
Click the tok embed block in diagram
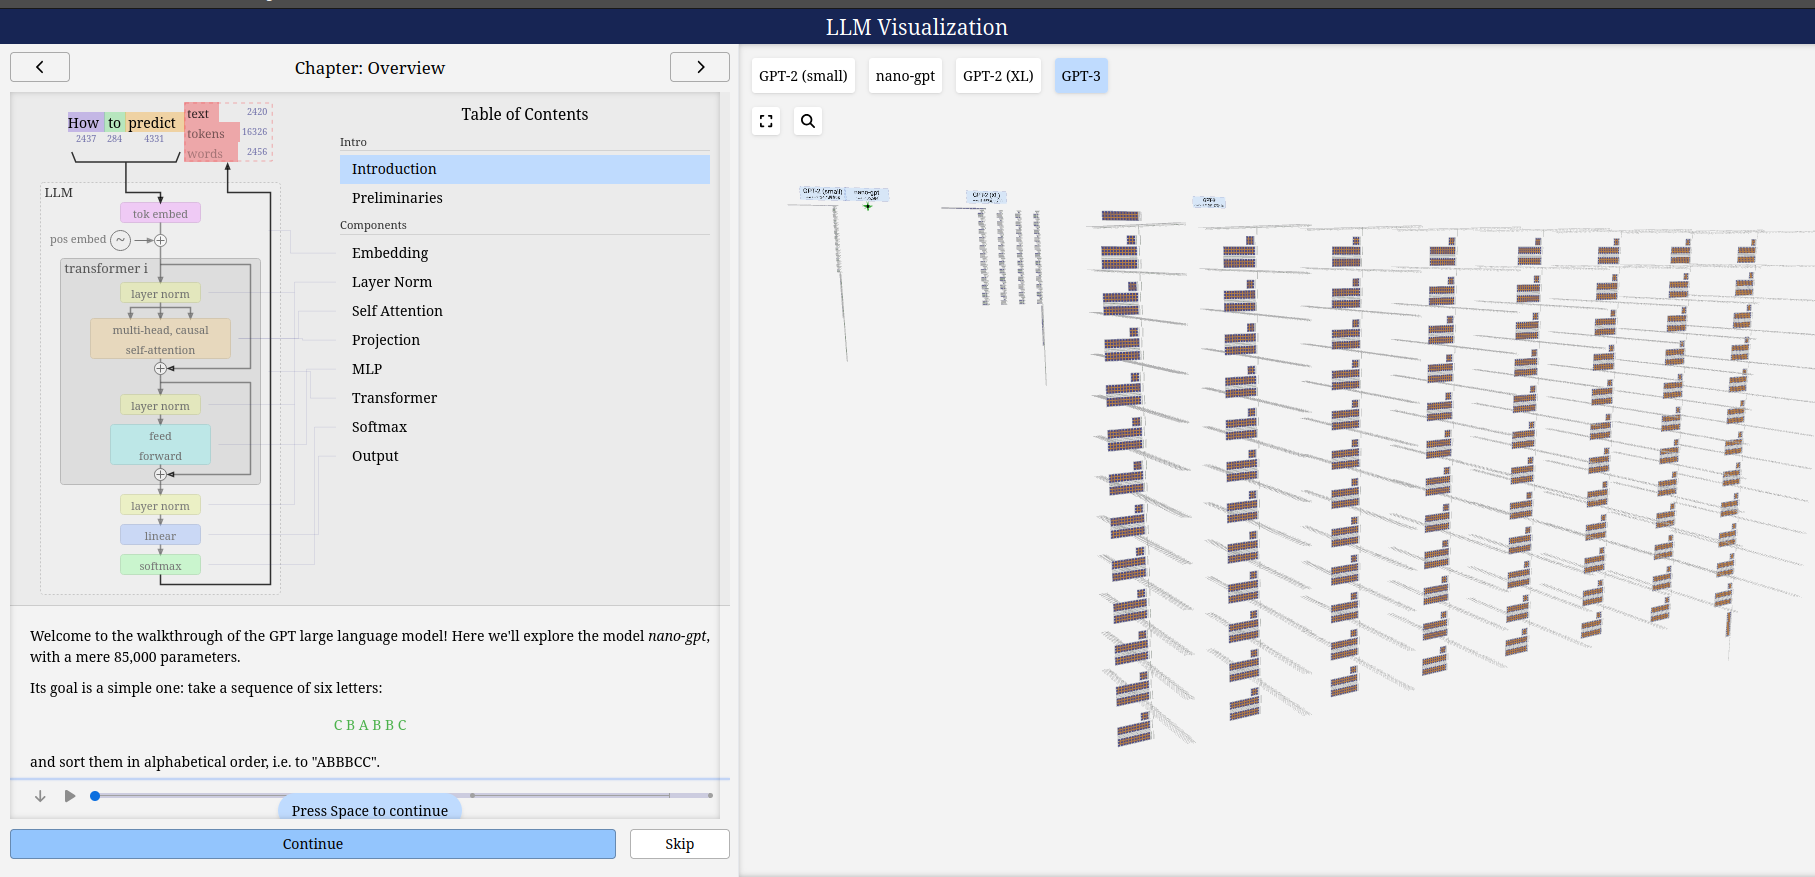pos(160,213)
